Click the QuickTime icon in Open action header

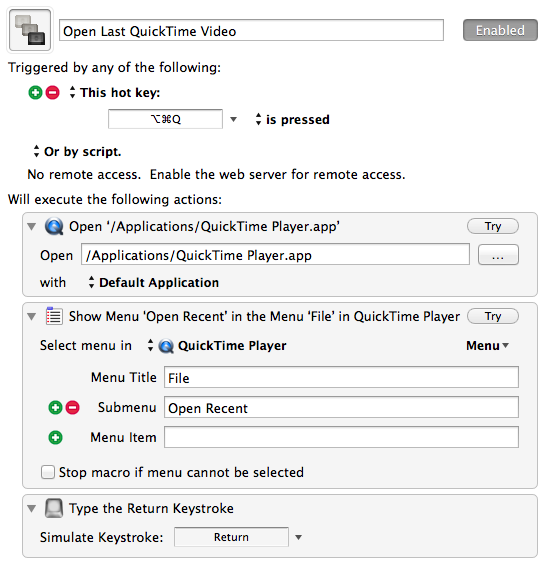54,227
